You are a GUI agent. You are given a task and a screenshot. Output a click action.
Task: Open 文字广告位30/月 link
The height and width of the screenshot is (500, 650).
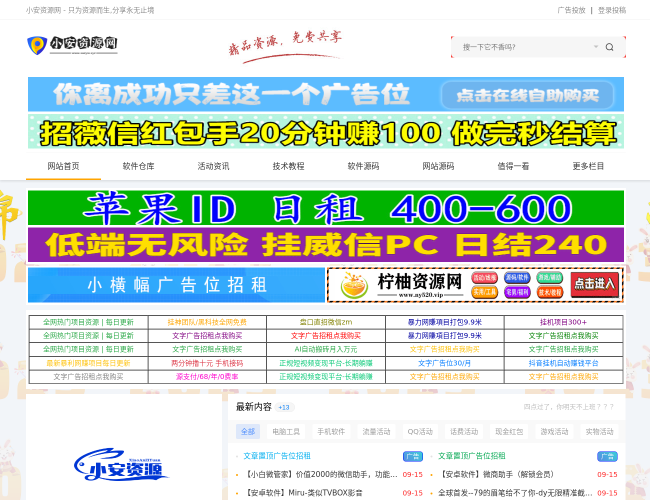[x=444, y=363]
